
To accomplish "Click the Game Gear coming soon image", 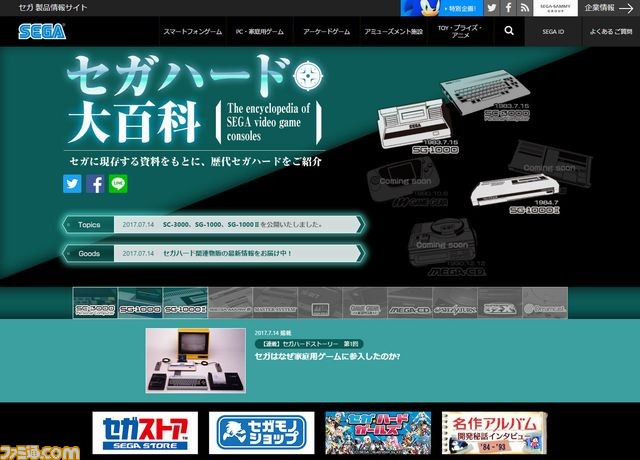I will (404, 182).
